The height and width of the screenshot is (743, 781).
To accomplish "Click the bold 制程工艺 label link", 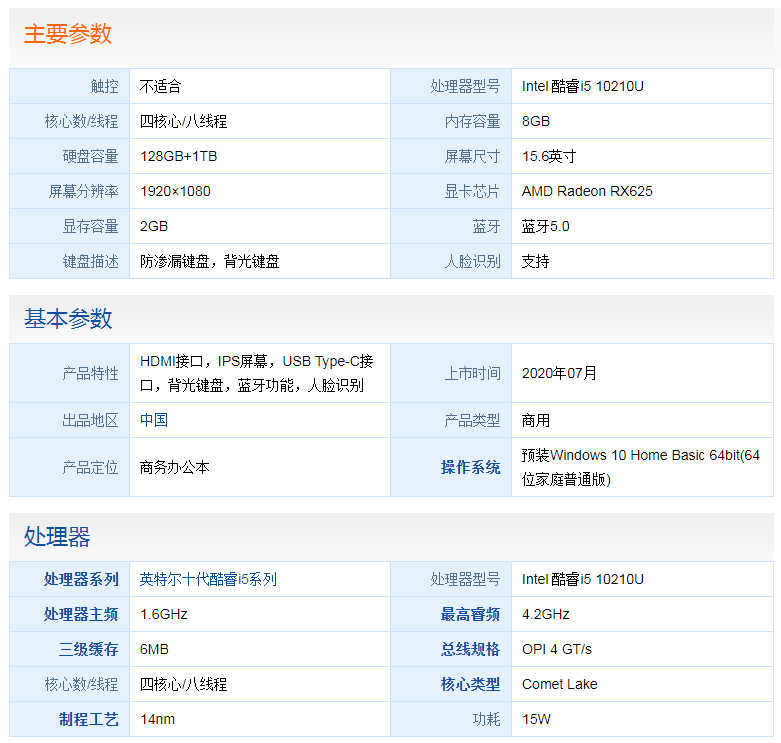I will pyautogui.click(x=88, y=719).
